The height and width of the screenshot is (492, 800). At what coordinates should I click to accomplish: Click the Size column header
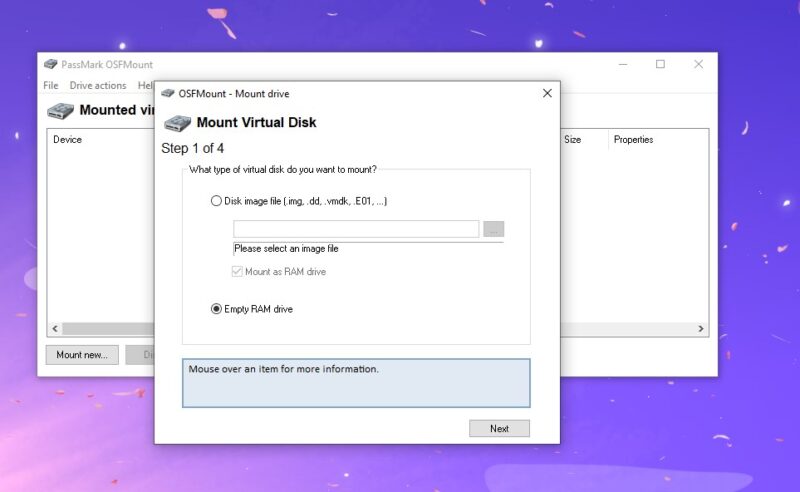[x=572, y=139]
